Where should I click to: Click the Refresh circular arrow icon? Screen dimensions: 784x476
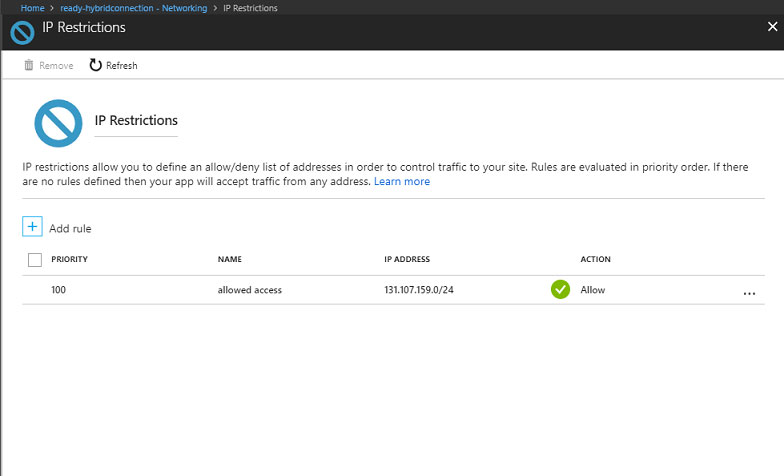[96, 65]
